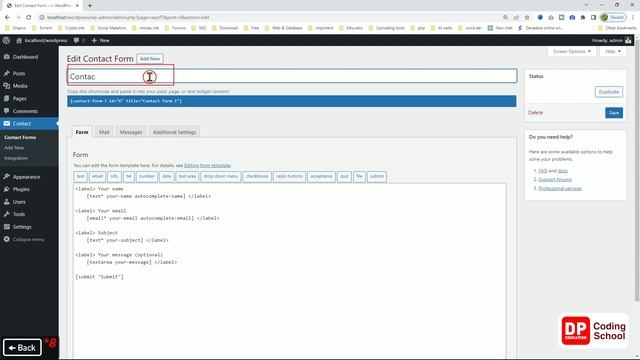Click the browser address bar

[269, 18]
